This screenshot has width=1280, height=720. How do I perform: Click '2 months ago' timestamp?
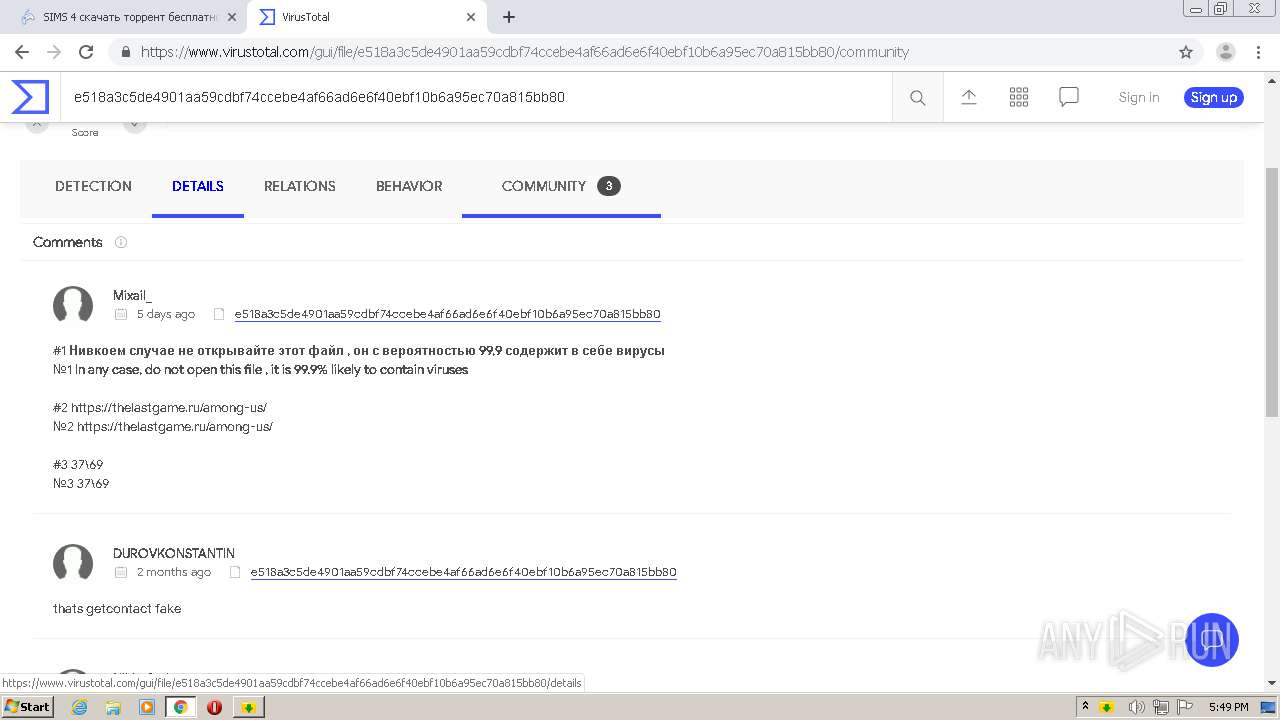(174, 572)
